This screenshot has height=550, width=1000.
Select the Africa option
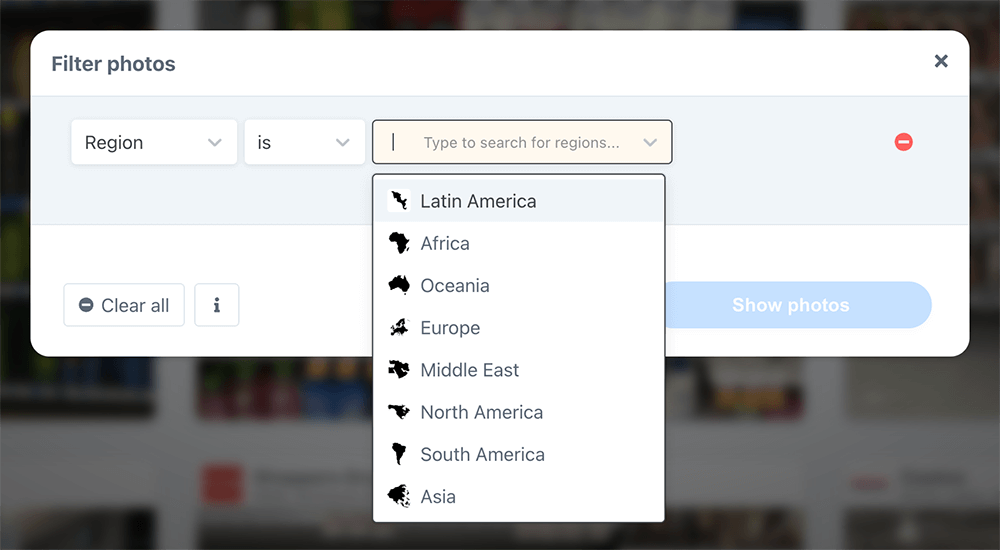coord(518,243)
